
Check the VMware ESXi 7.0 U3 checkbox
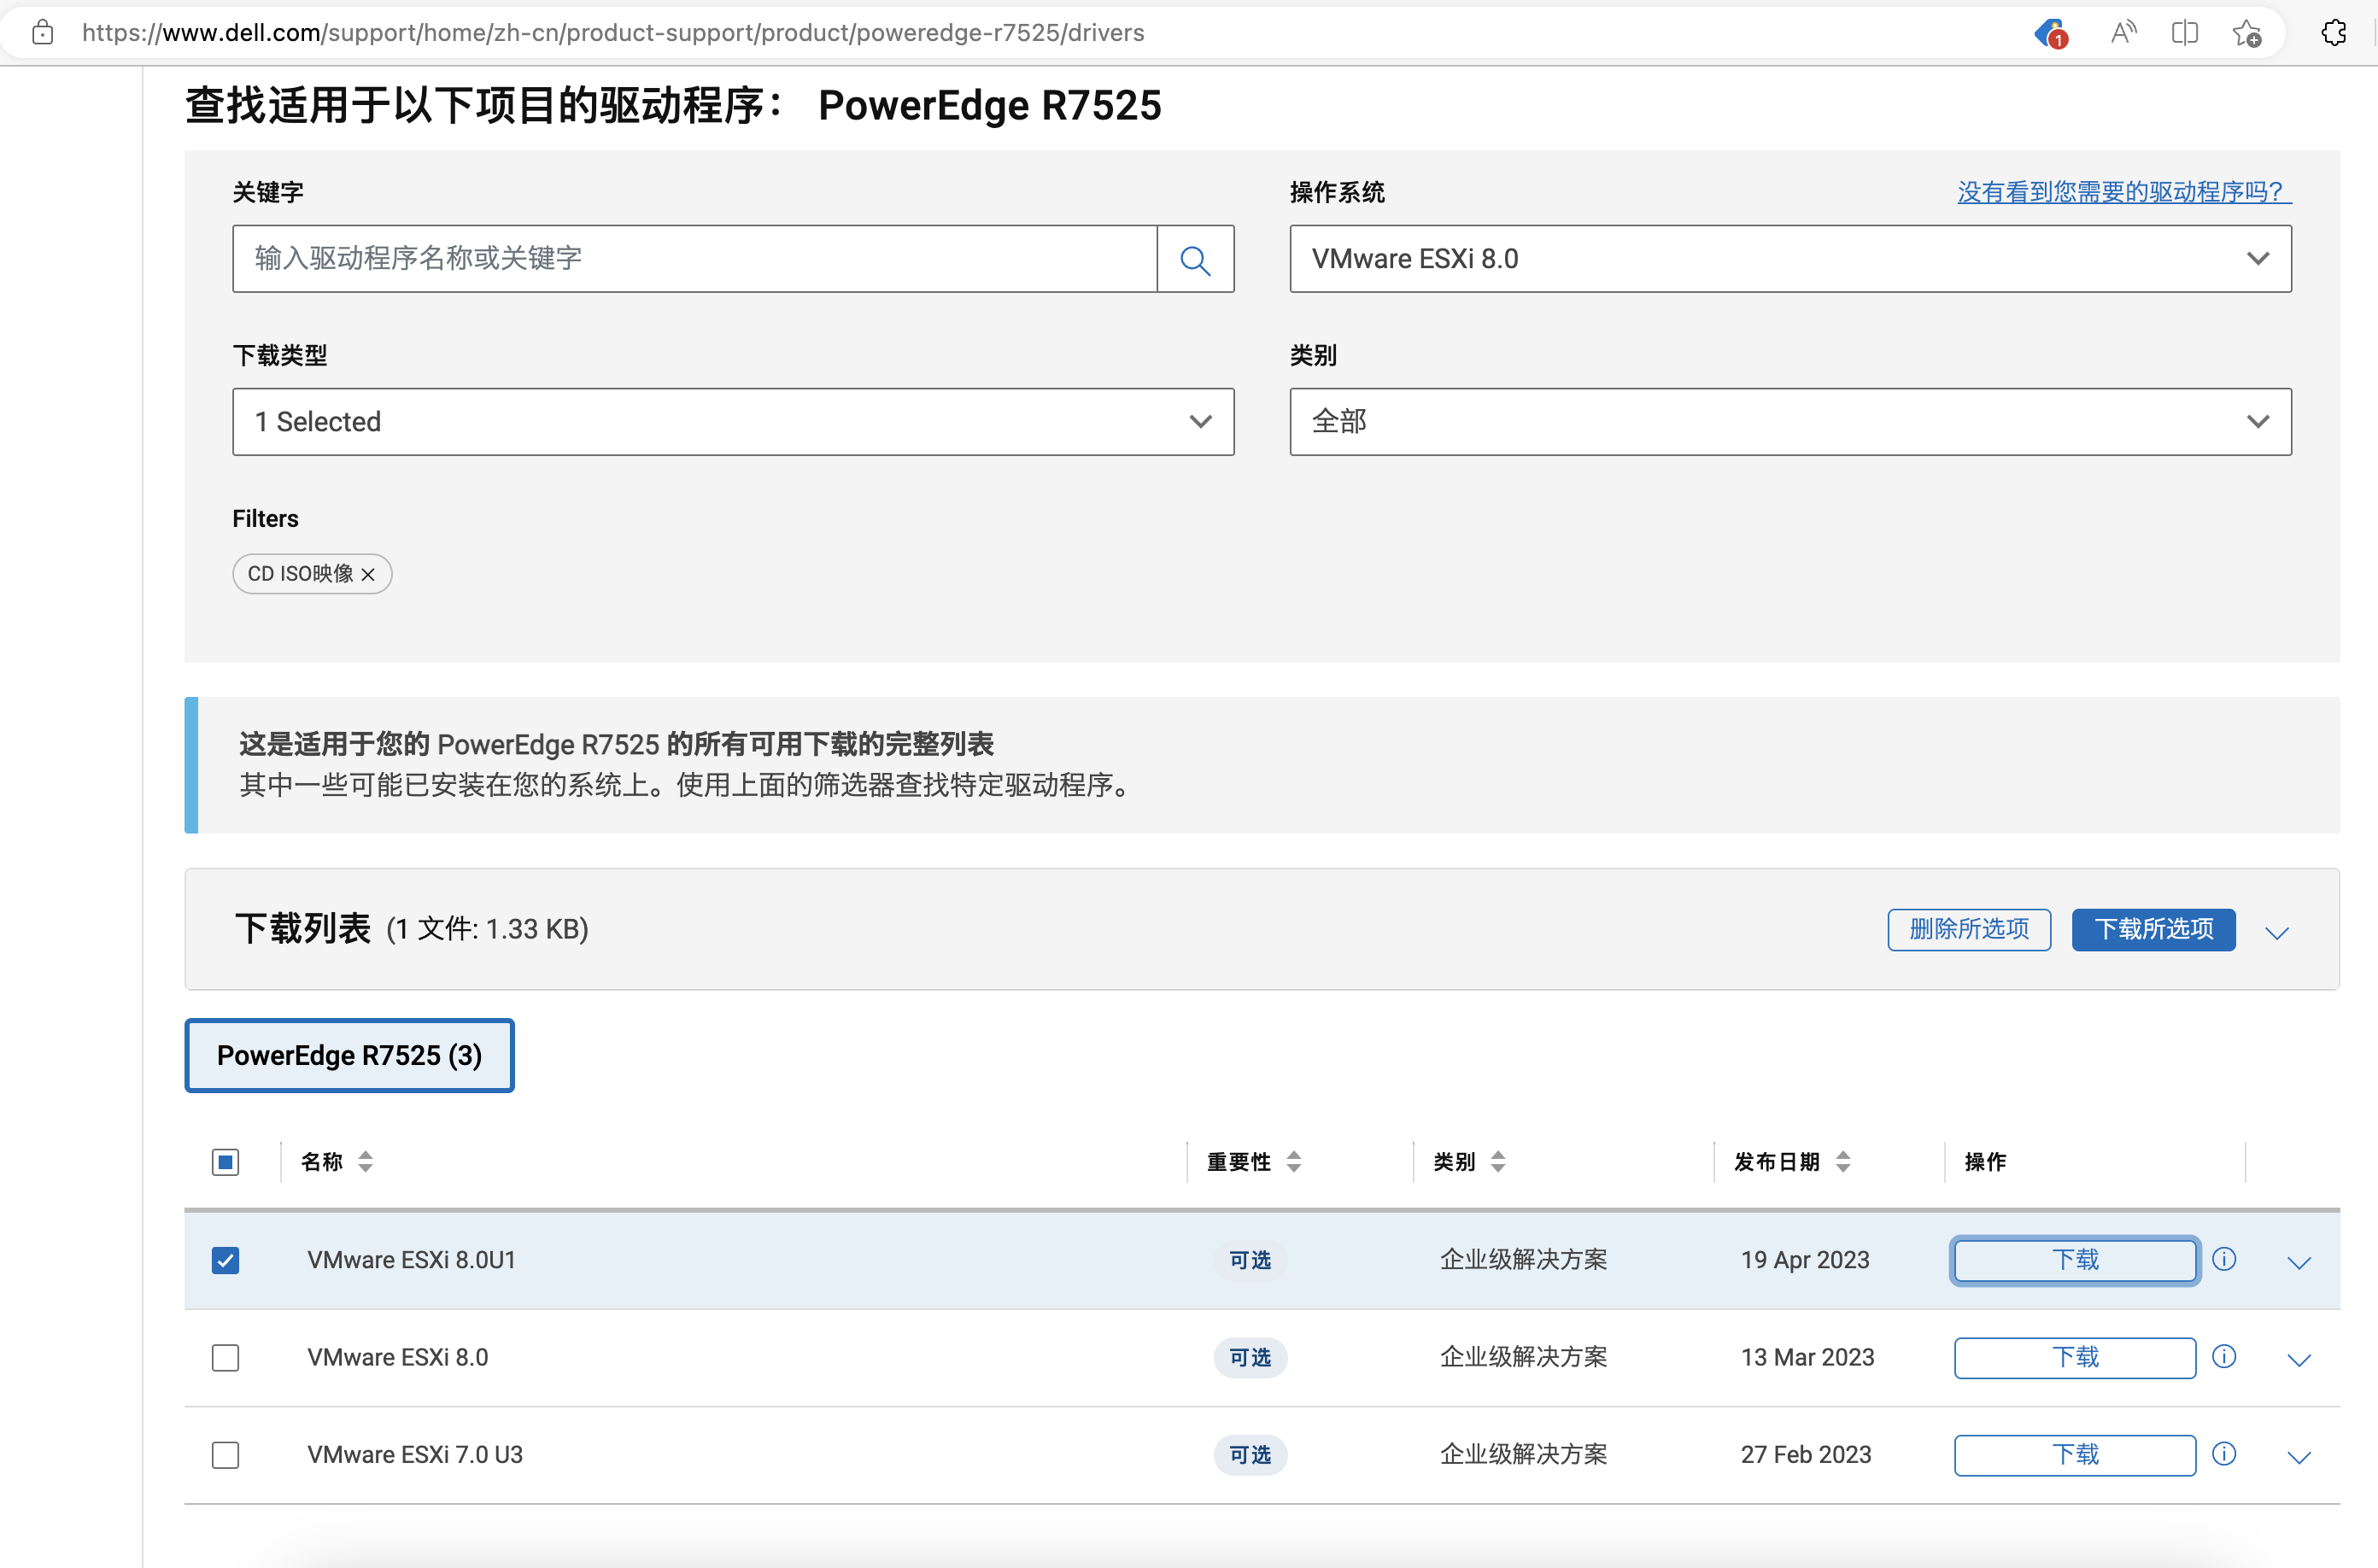[x=226, y=1454]
